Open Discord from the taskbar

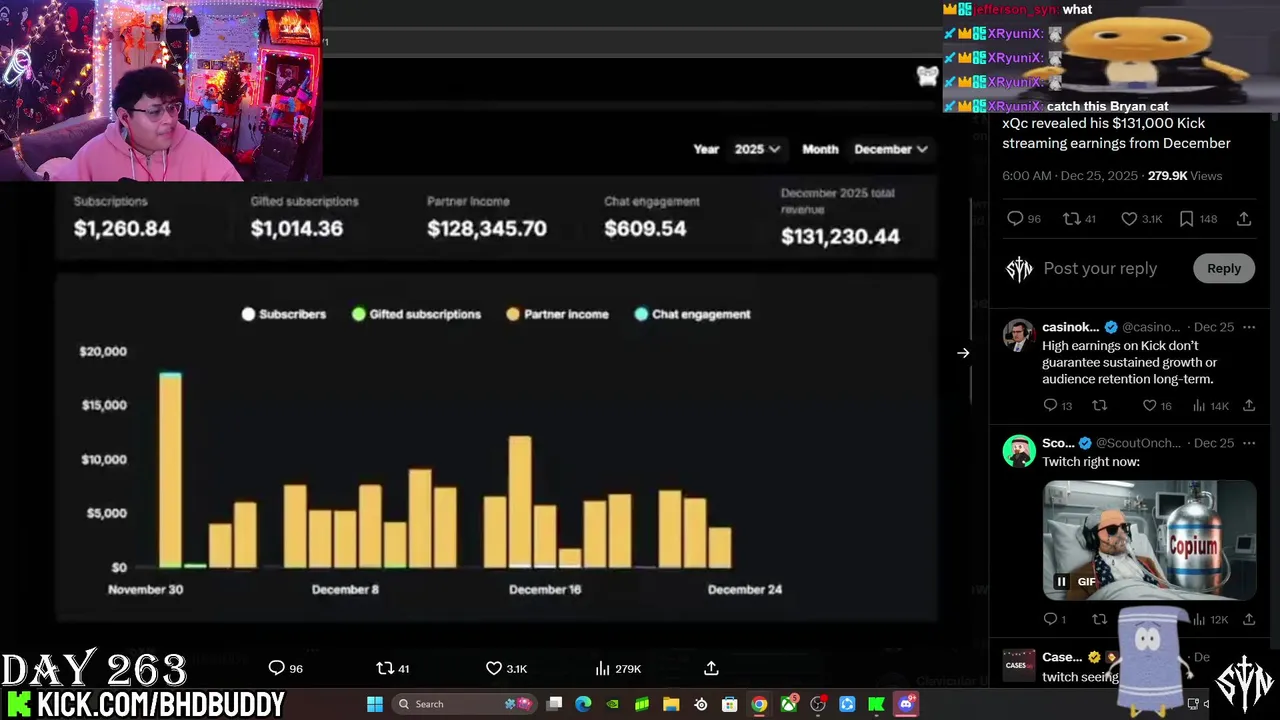(906, 704)
